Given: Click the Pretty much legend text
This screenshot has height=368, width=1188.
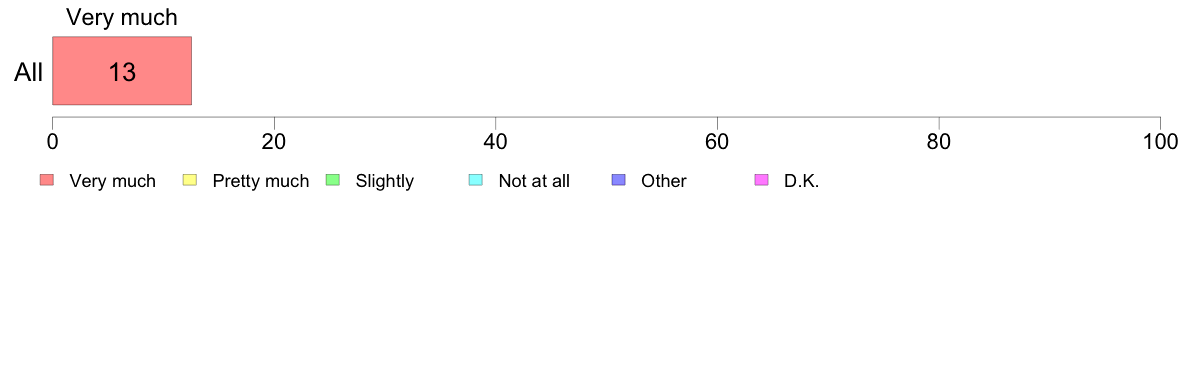Looking at the screenshot, I should pos(261,181).
